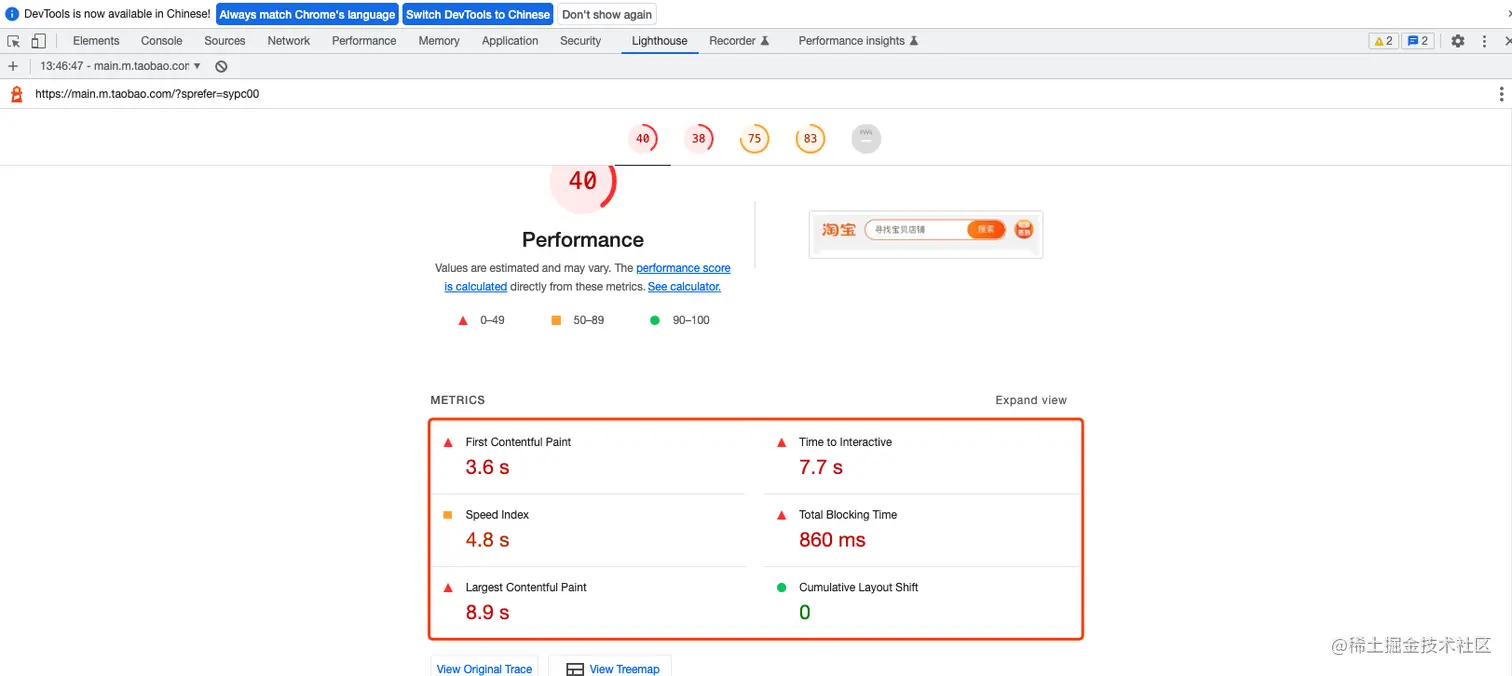This screenshot has width=1512, height=676.
Task: Open the Sources tab
Action: pos(224,41)
